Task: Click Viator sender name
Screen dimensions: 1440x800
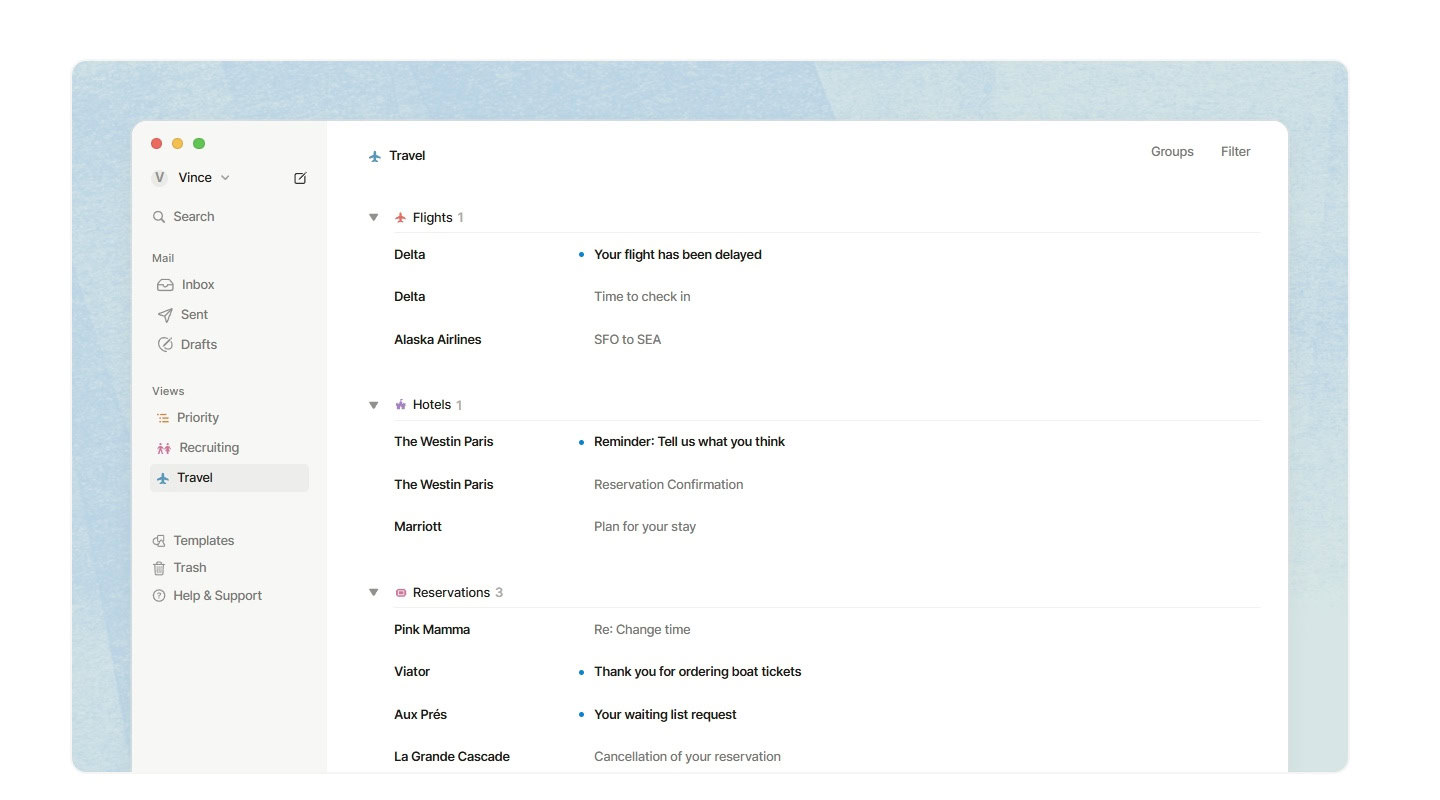Action: tap(412, 672)
